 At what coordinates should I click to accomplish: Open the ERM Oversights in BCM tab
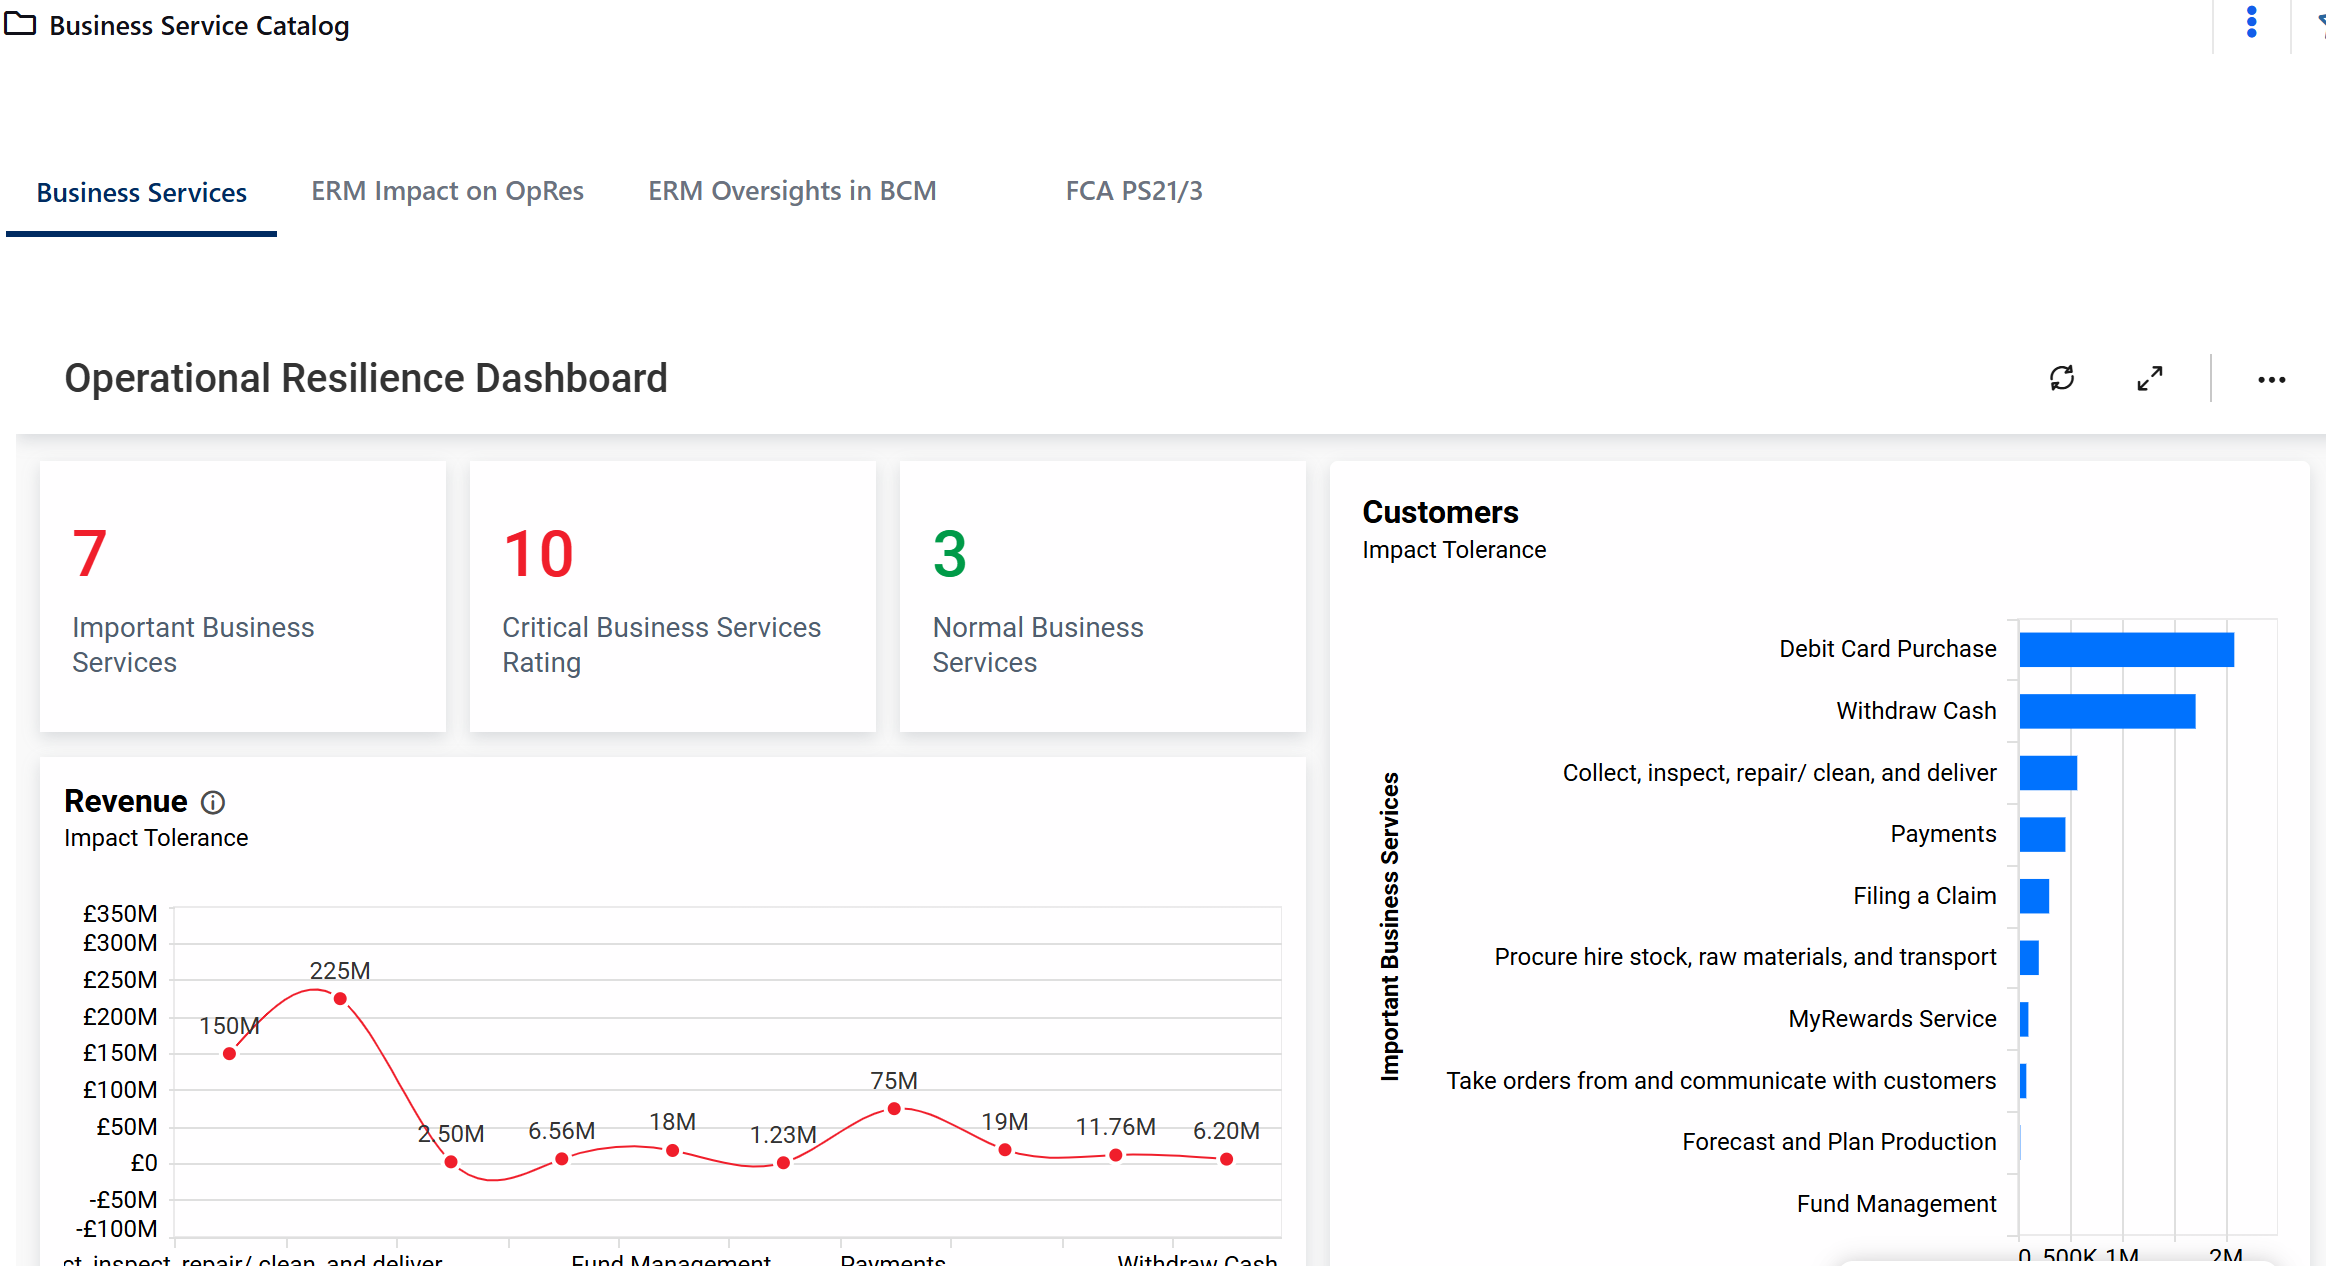(x=792, y=191)
